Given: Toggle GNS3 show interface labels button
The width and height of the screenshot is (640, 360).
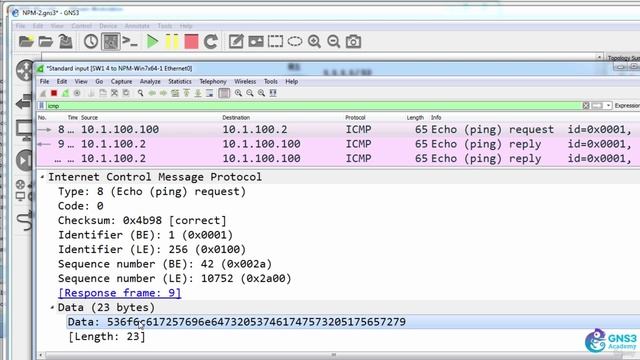Looking at the screenshot, I should (x=111, y=42).
